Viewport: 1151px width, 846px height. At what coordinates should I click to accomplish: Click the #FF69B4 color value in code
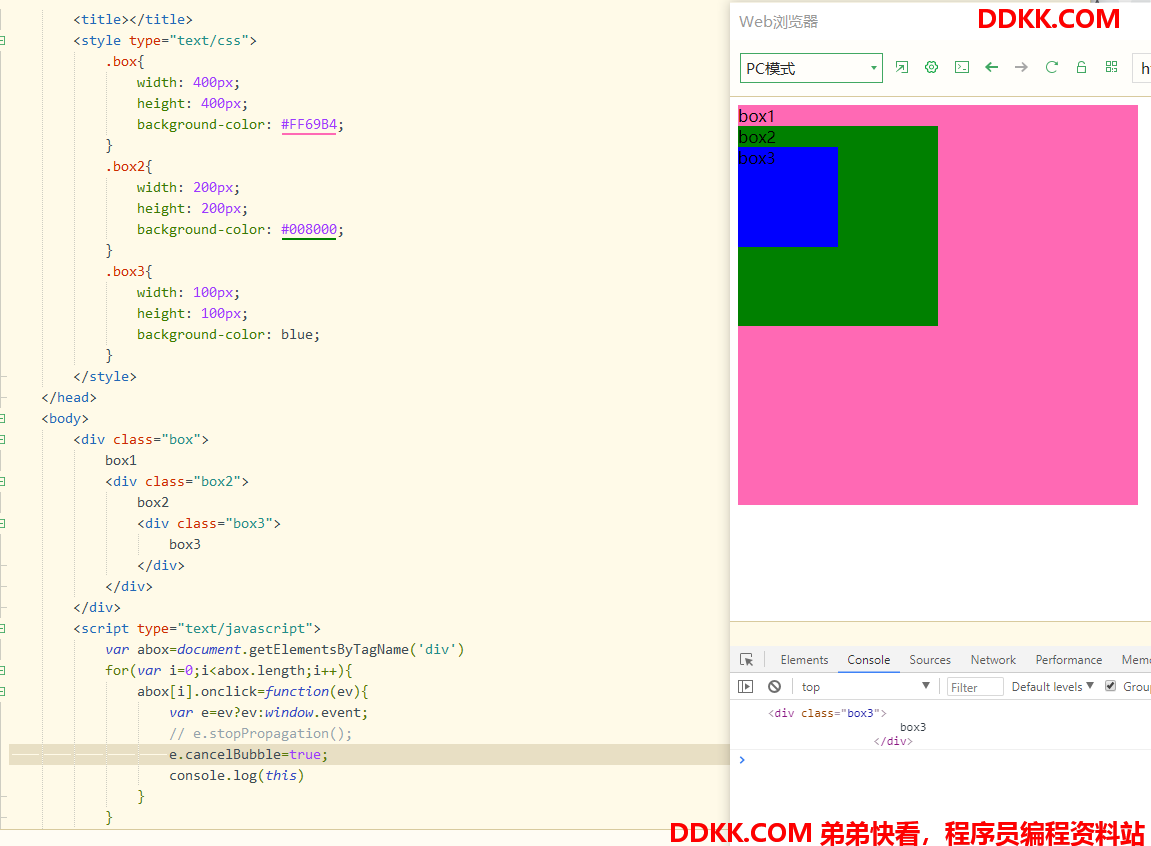[309, 124]
